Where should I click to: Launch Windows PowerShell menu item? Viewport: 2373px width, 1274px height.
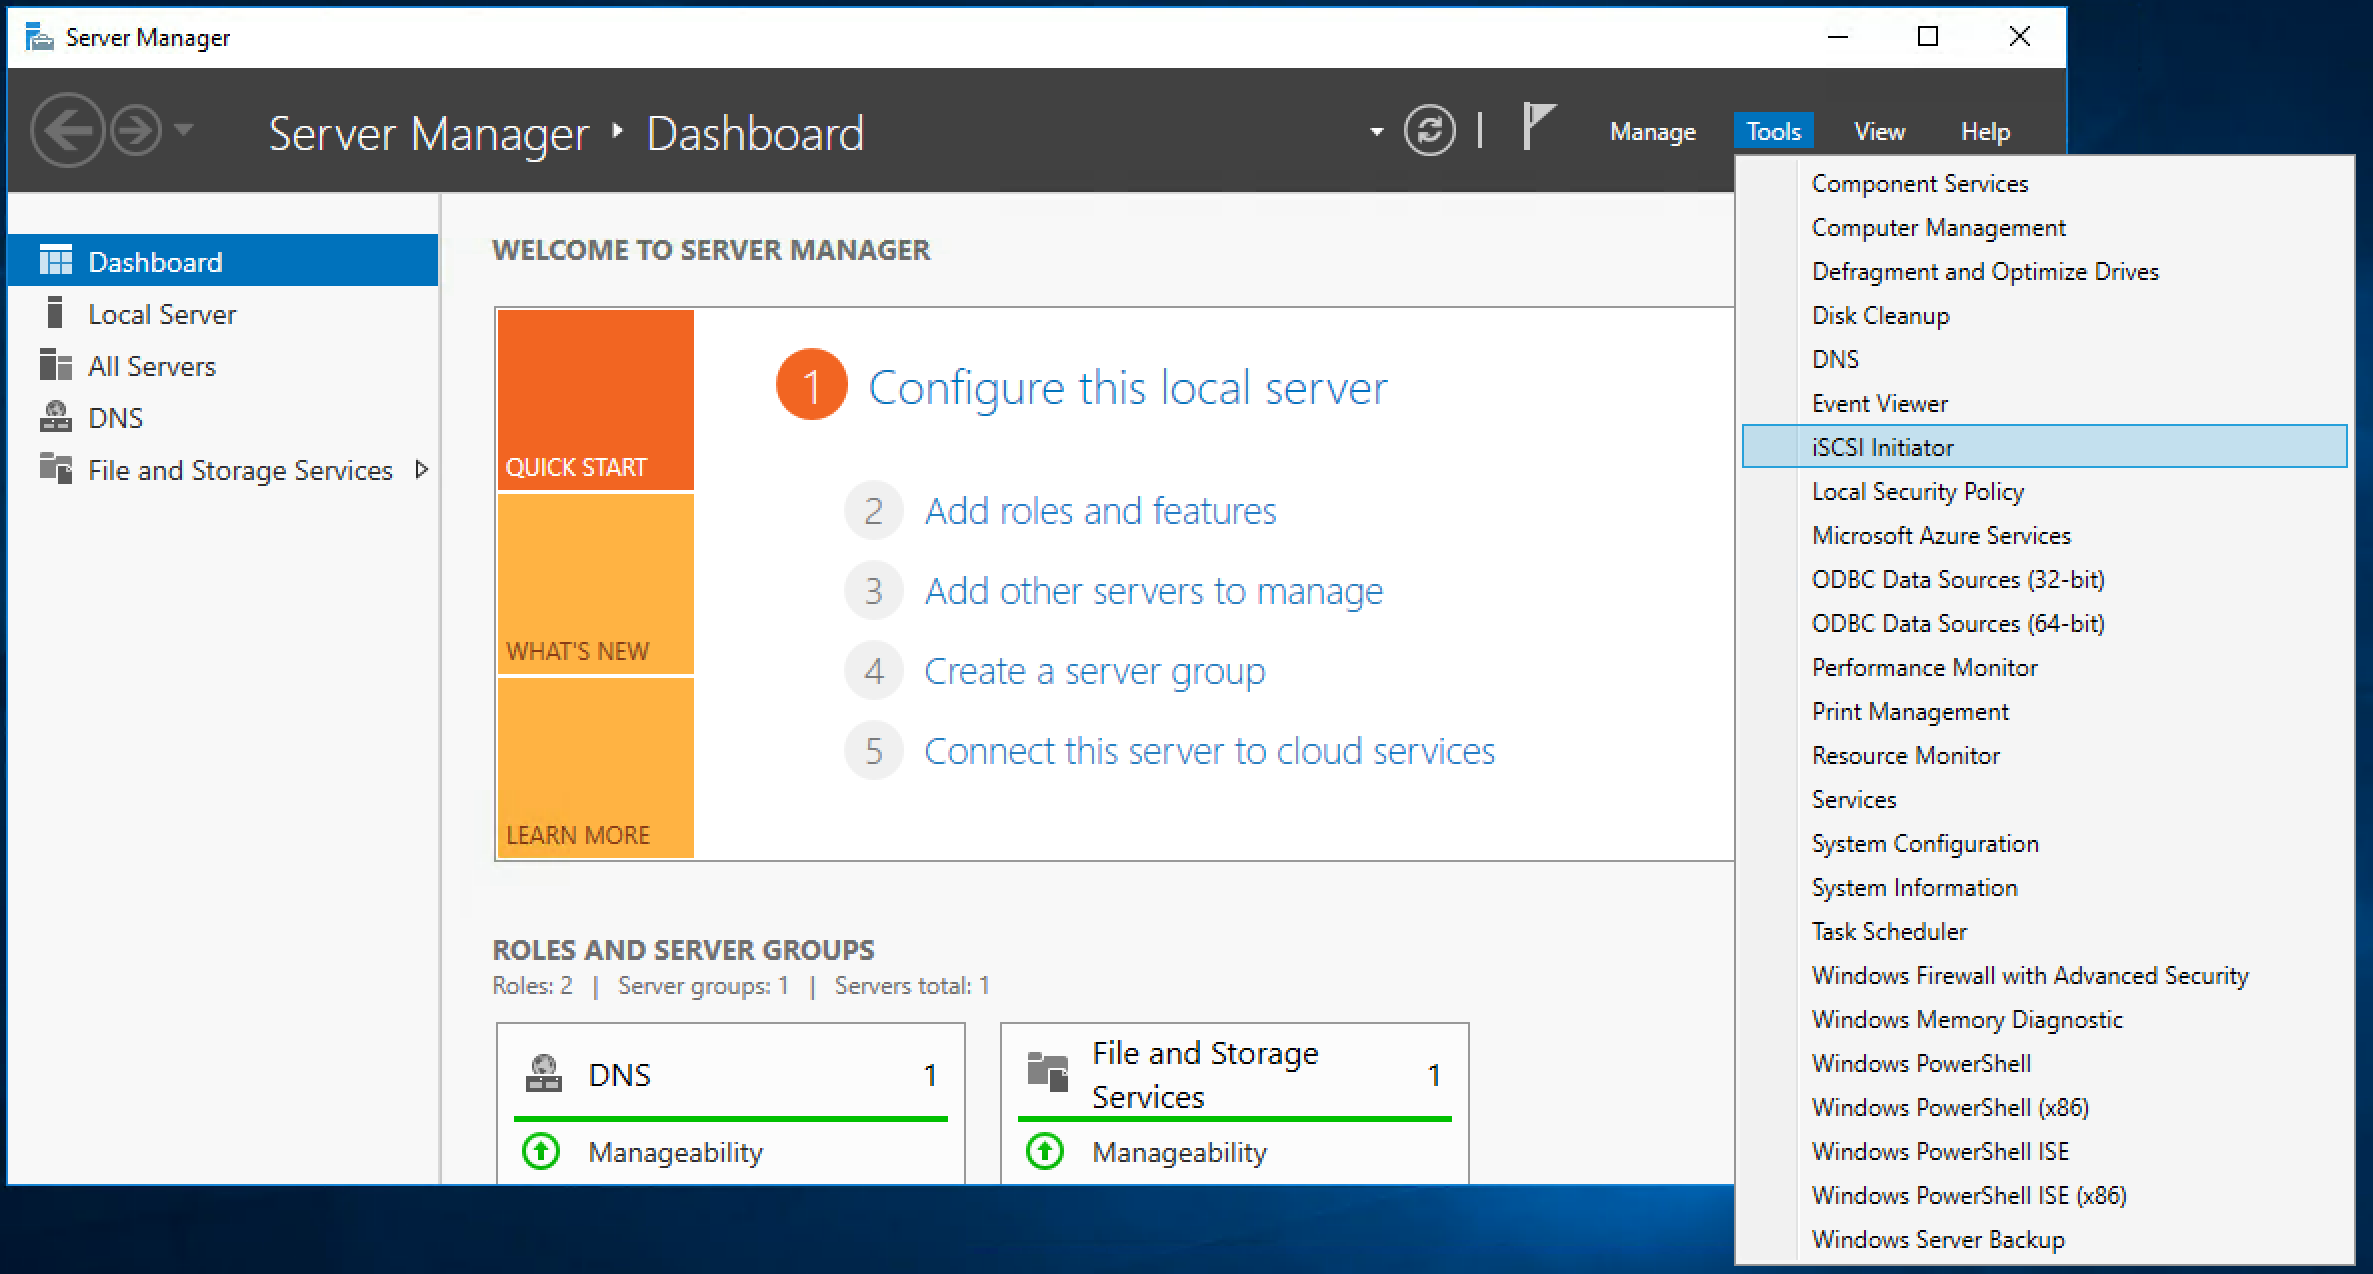click(x=2044, y=1063)
